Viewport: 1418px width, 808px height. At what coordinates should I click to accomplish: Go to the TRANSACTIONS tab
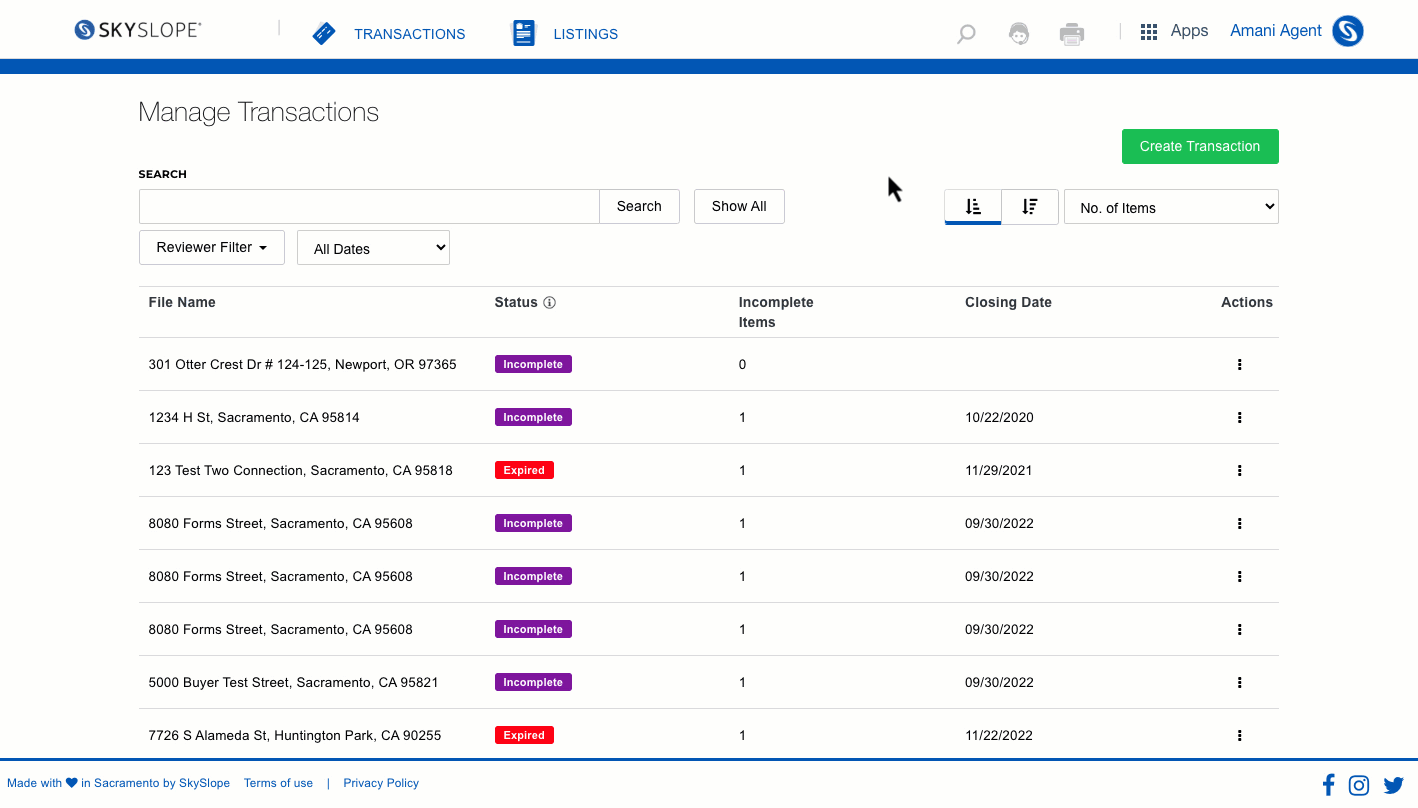coord(409,34)
